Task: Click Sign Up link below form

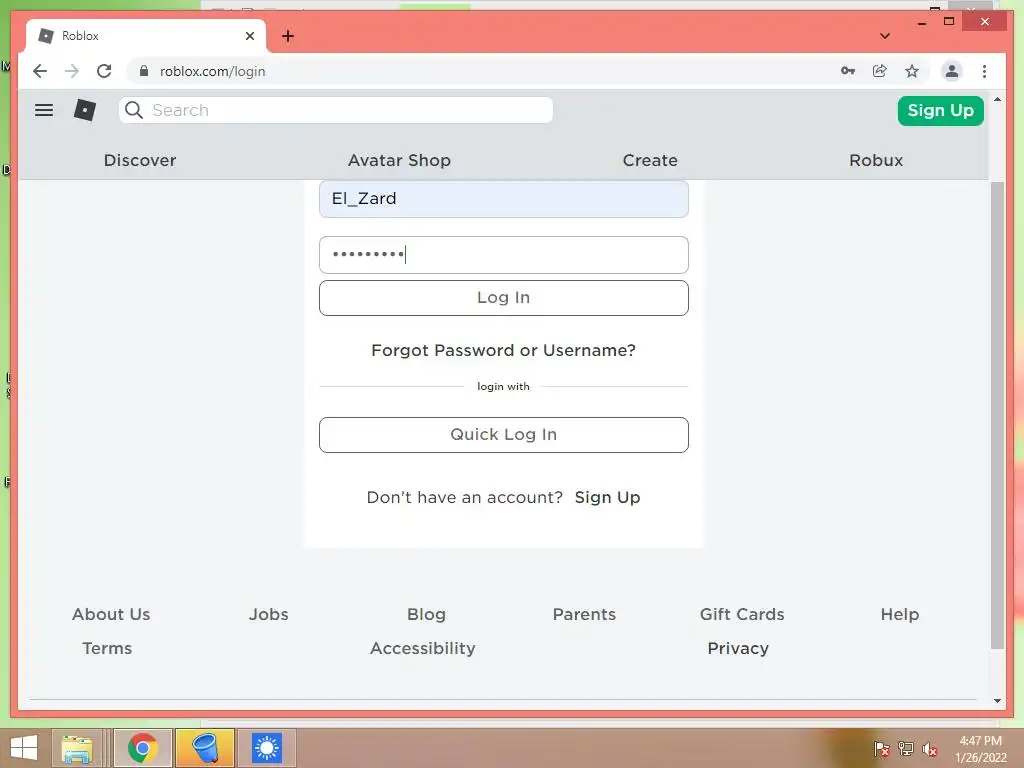Action: pos(607,497)
